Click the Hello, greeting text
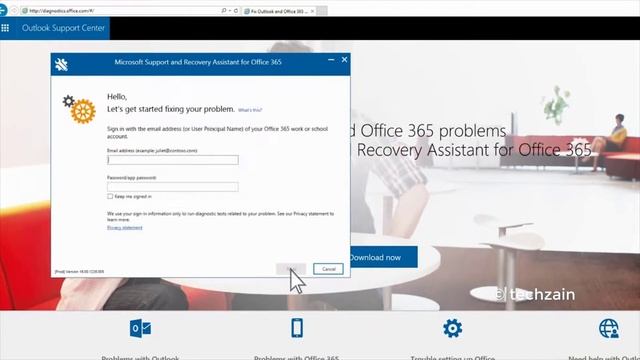Image resolution: width=640 pixels, height=360 pixels. (x=117, y=97)
